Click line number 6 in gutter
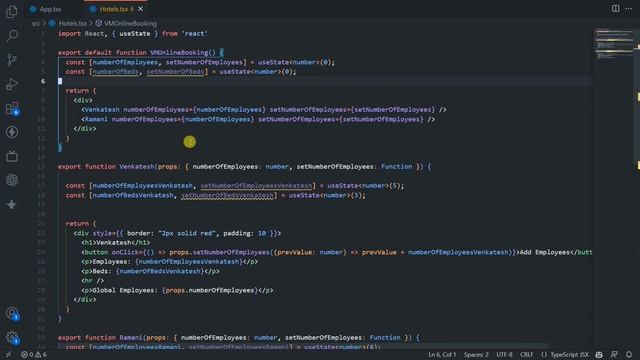The image size is (640, 360). [x=43, y=81]
